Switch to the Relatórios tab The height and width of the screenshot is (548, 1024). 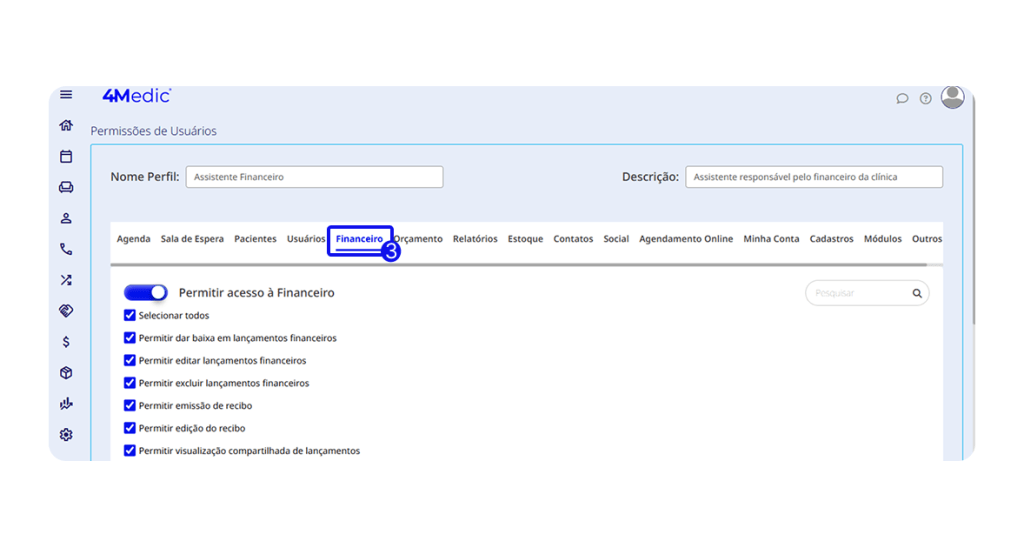[x=475, y=239]
